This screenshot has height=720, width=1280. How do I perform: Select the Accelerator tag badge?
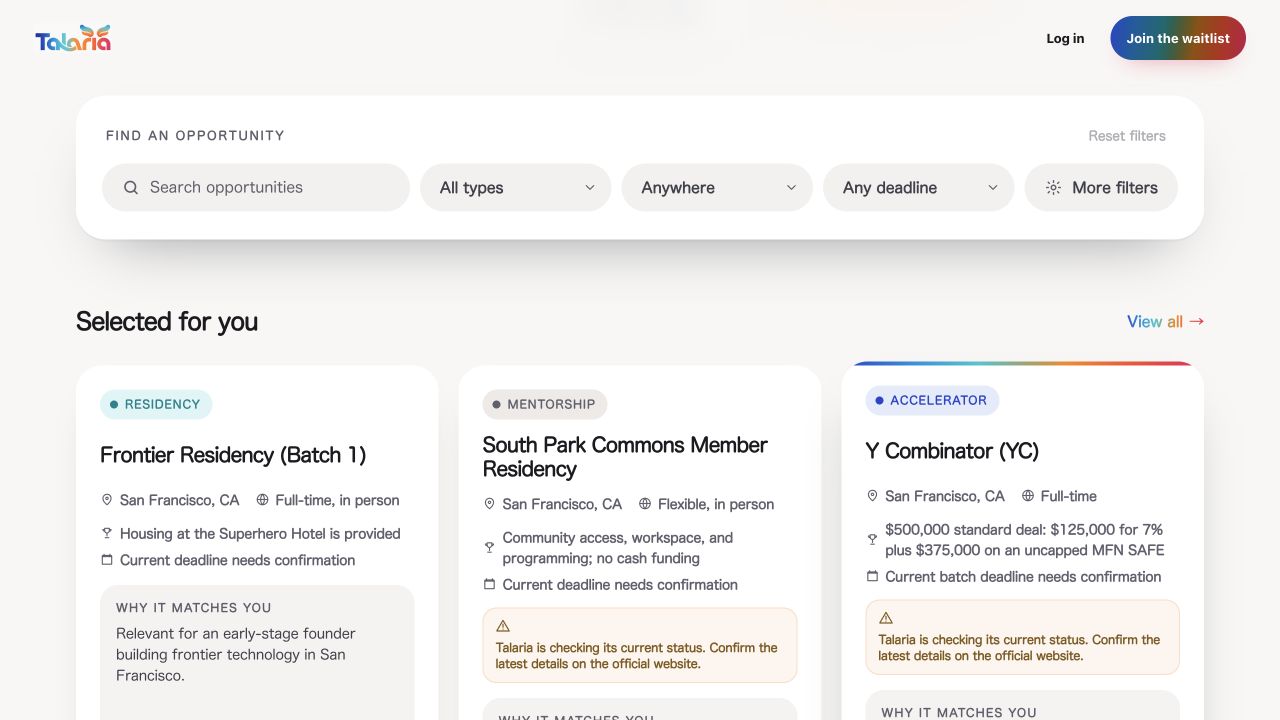932,400
